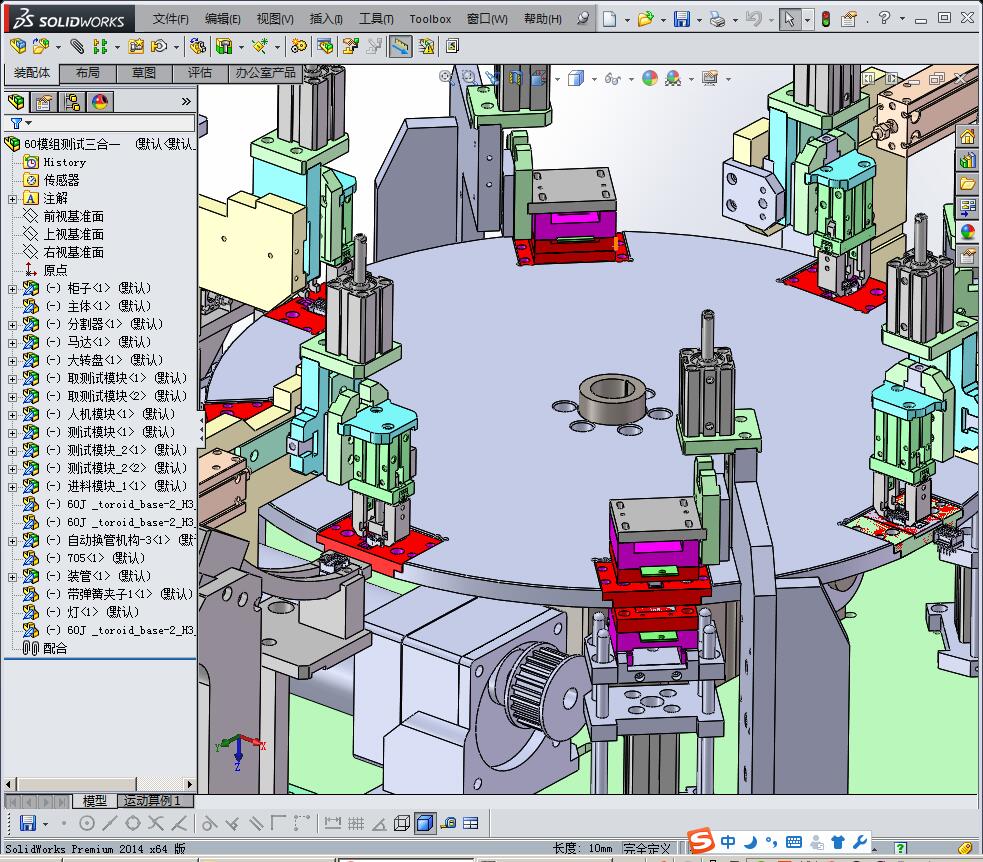Select the 原点 origin item
This screenshot has height=862, width=983.
(55, 270)
